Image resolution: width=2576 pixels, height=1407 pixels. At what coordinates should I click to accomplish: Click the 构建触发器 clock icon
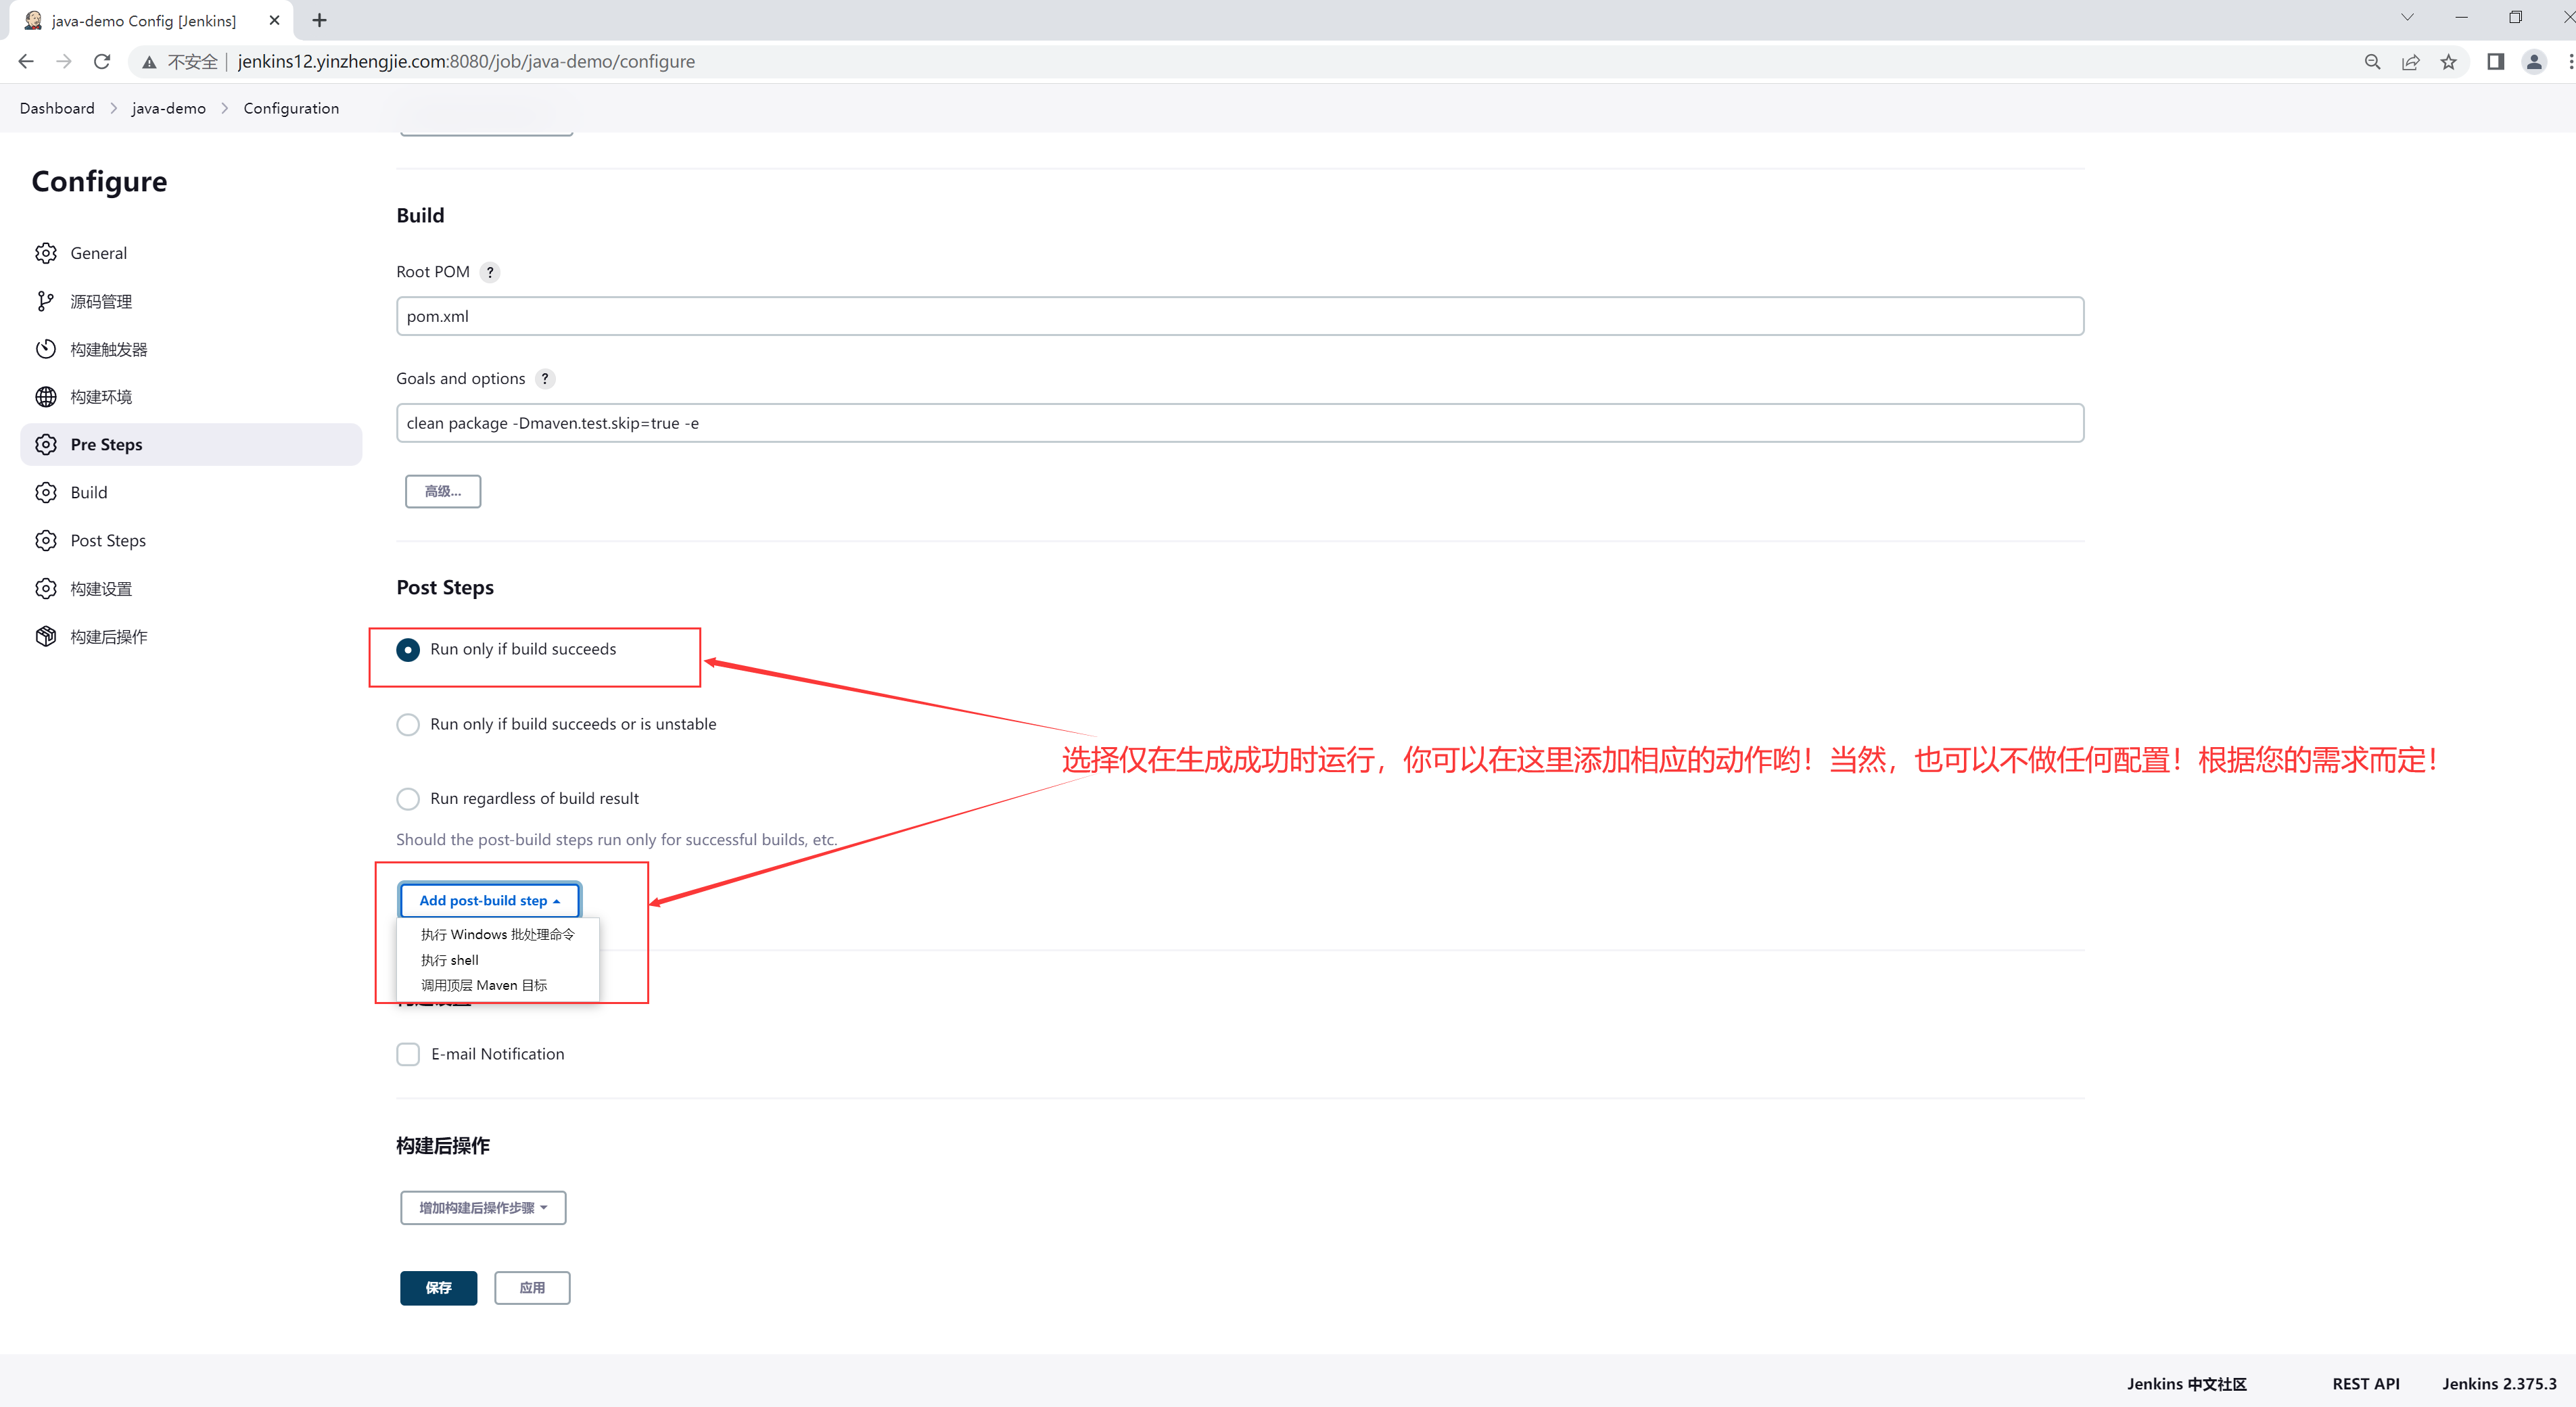tap(46, 349)
